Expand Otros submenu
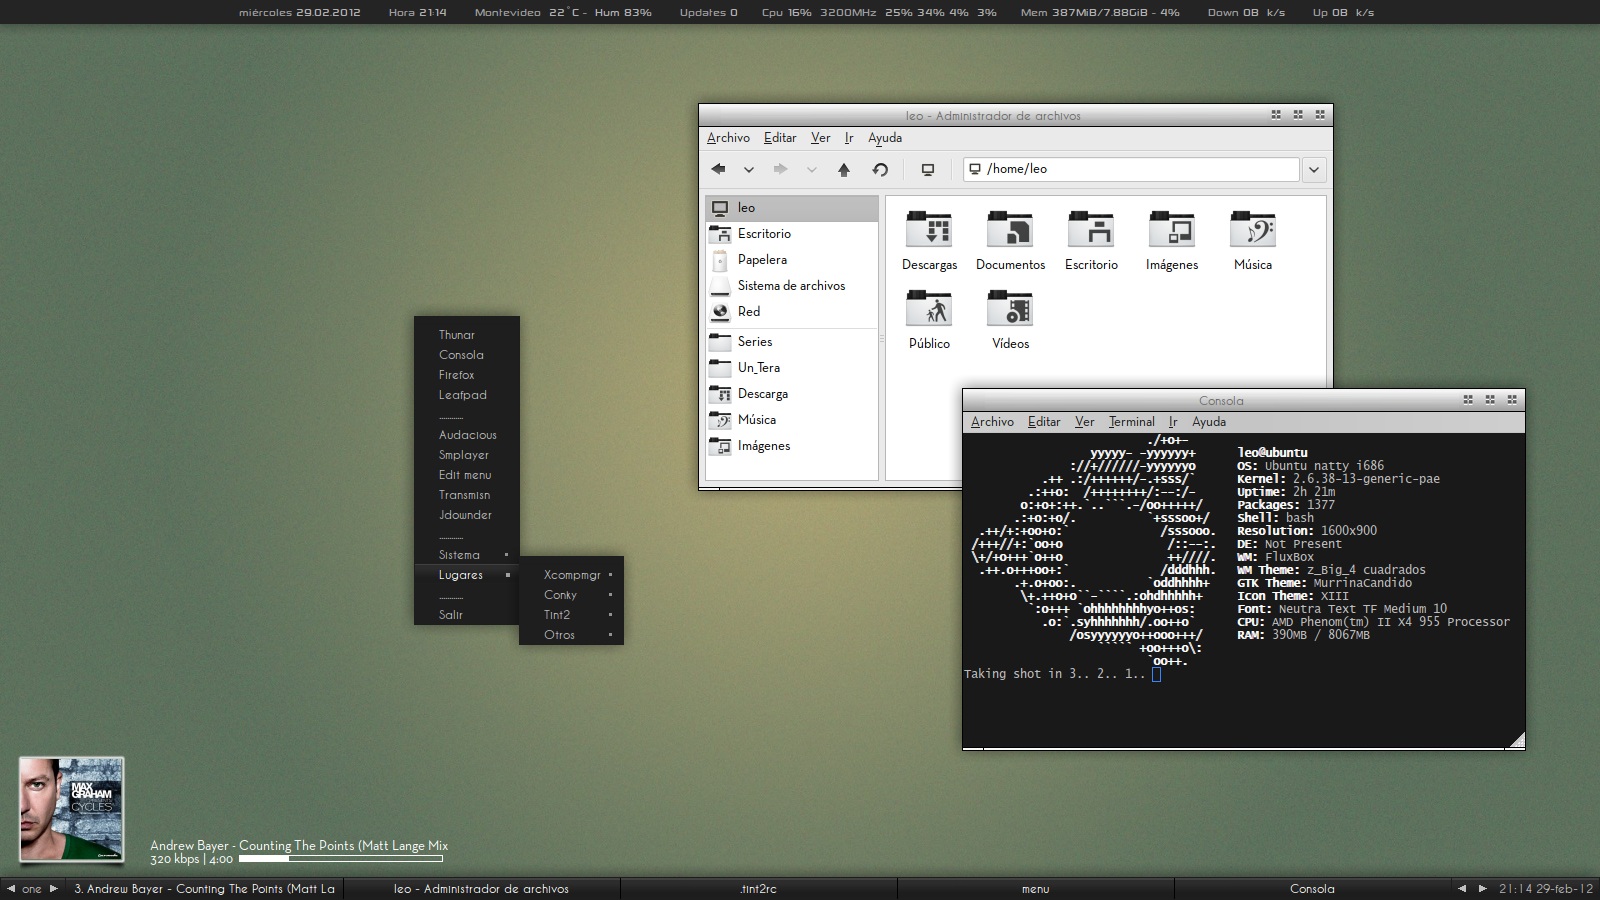 [x=571, y=635]
